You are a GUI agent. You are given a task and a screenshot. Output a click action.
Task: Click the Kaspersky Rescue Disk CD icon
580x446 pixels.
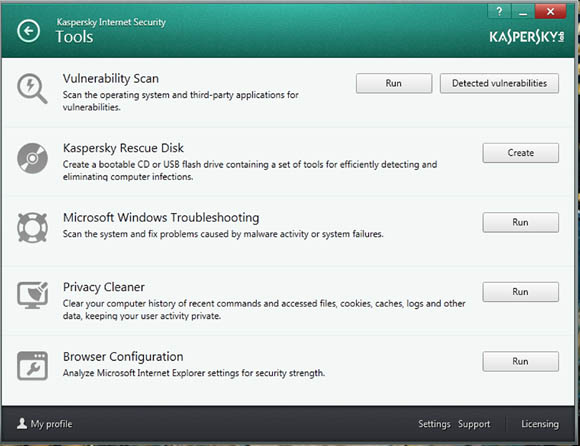point(33,158)
